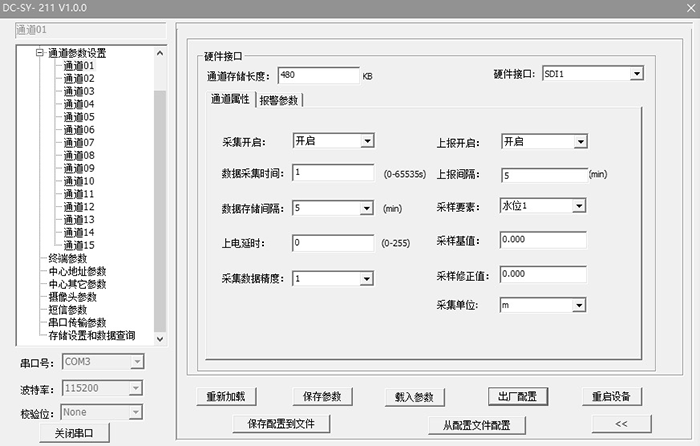Select 通道05 in the channel tree
700x446 pixels.
point(79,117)
